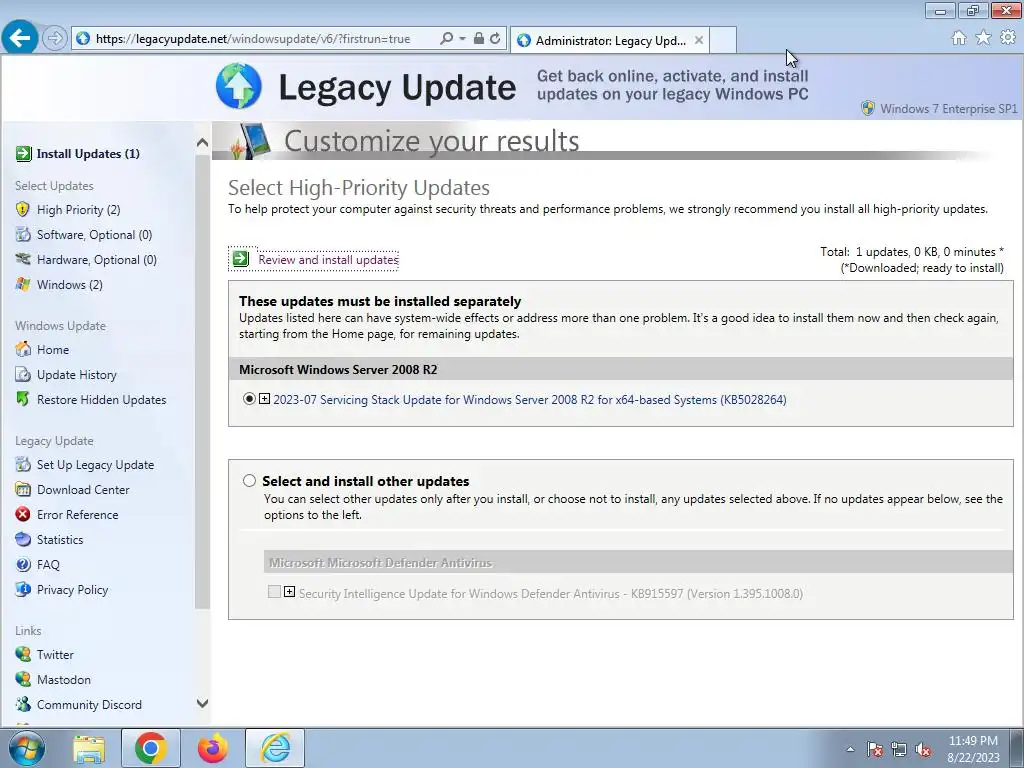Launch Google Chrome from taskbar
This screenshot has width=1024, height=768.
[150, 748]
